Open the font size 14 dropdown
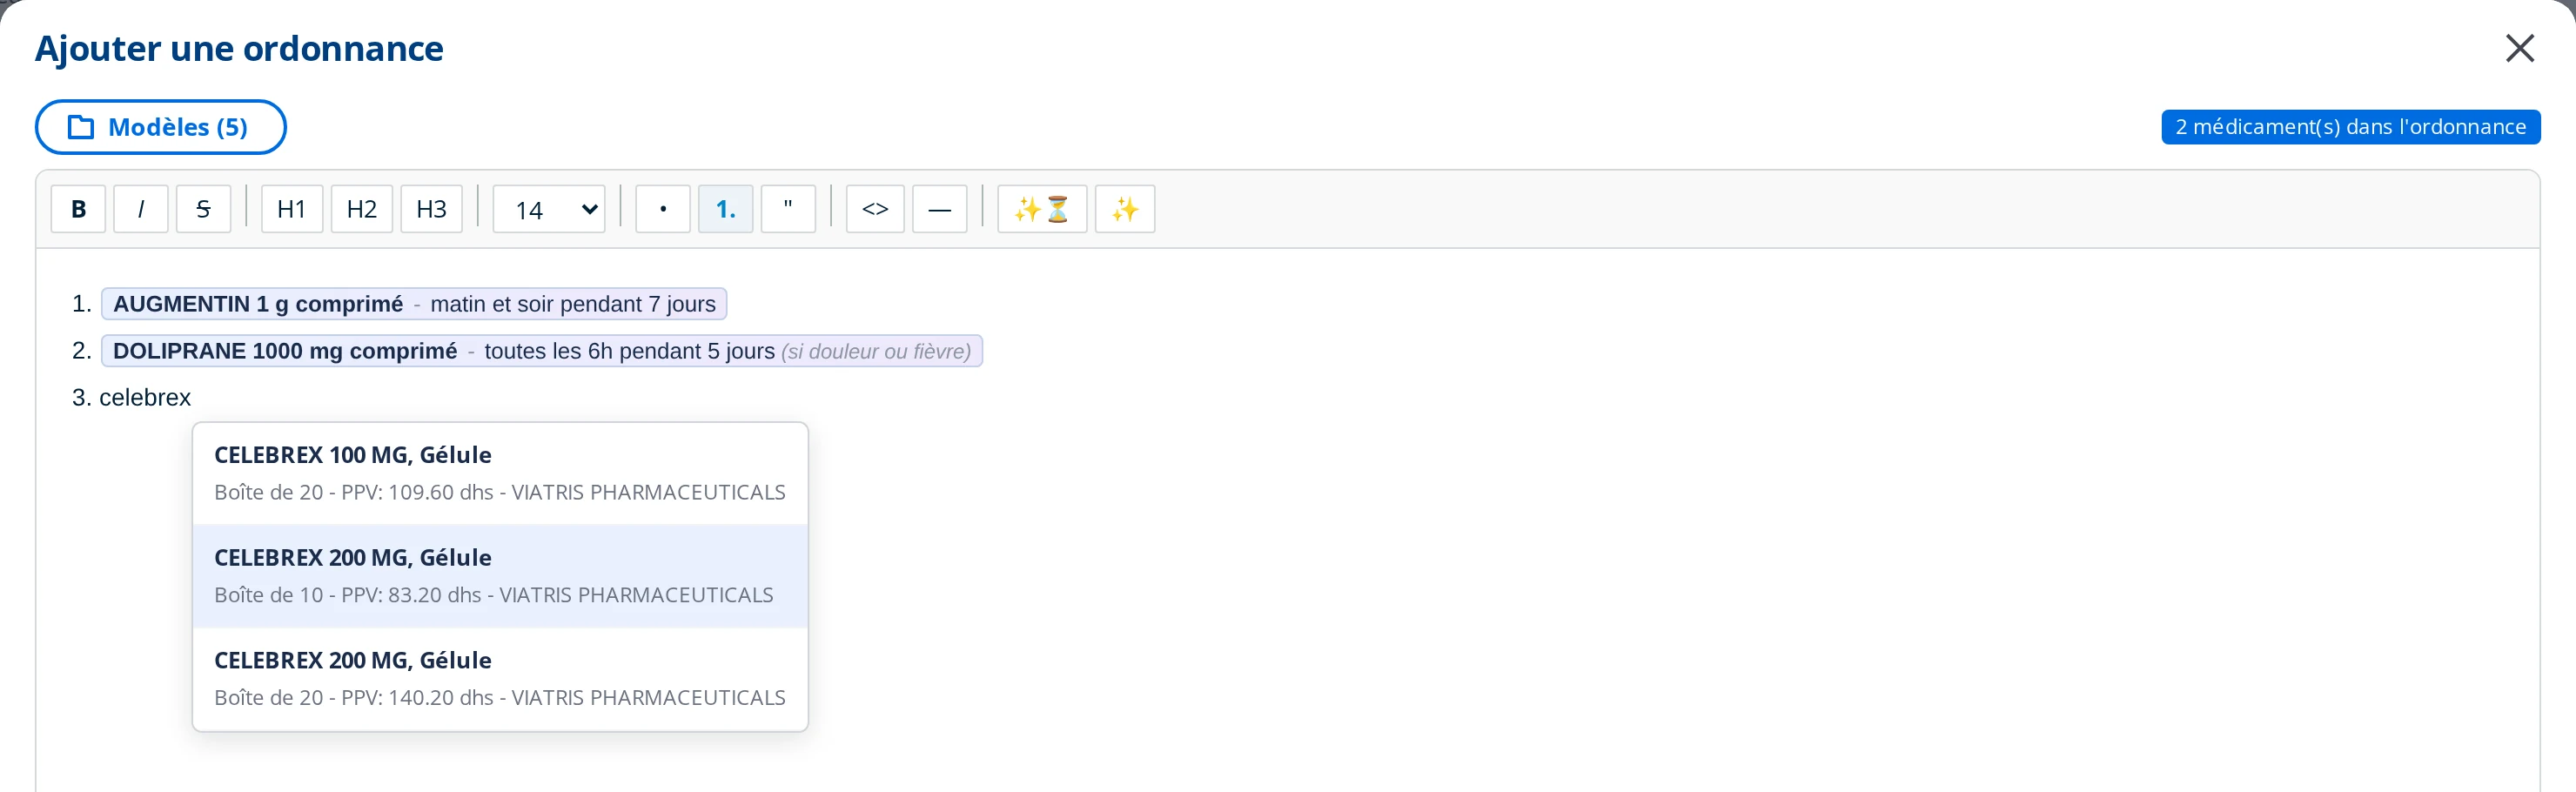This screenshot has width=2576, height=792. click(x=549, y=209)
